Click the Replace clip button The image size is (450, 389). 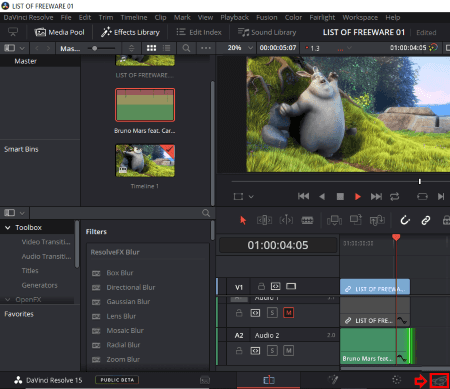click(x=377, y=220)
